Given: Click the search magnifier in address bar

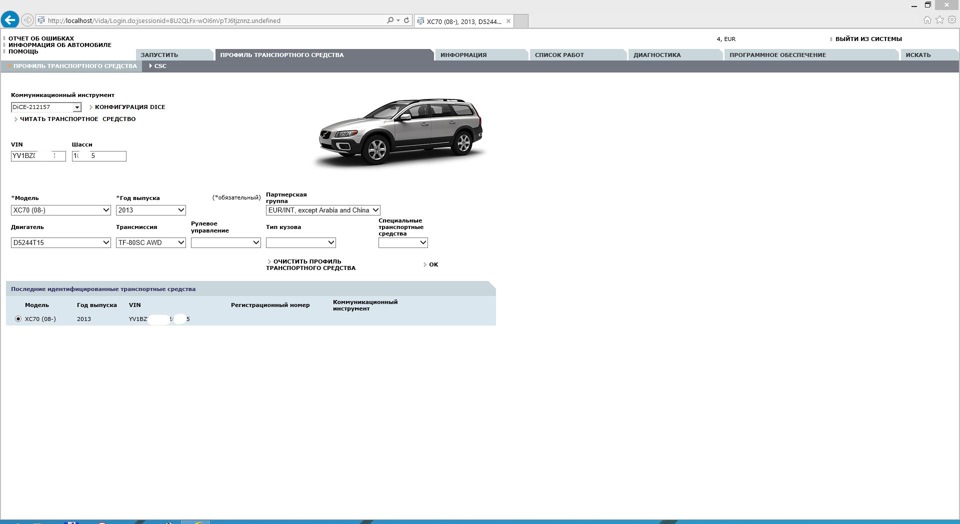Looking at the screenshot, I should (390, 20).
